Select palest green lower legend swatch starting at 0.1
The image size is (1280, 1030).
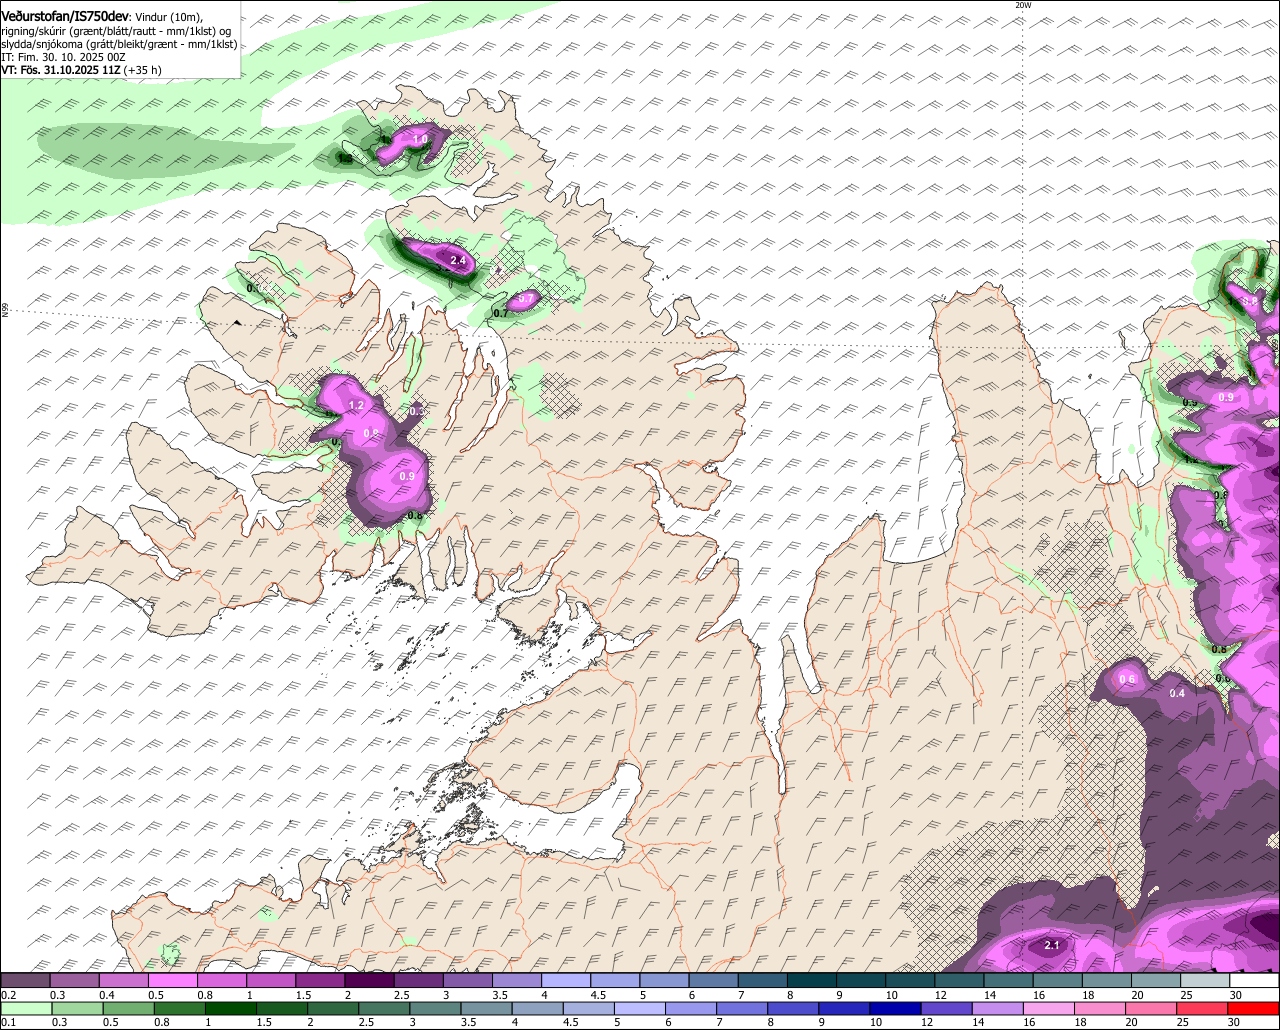click(25, 1009)
